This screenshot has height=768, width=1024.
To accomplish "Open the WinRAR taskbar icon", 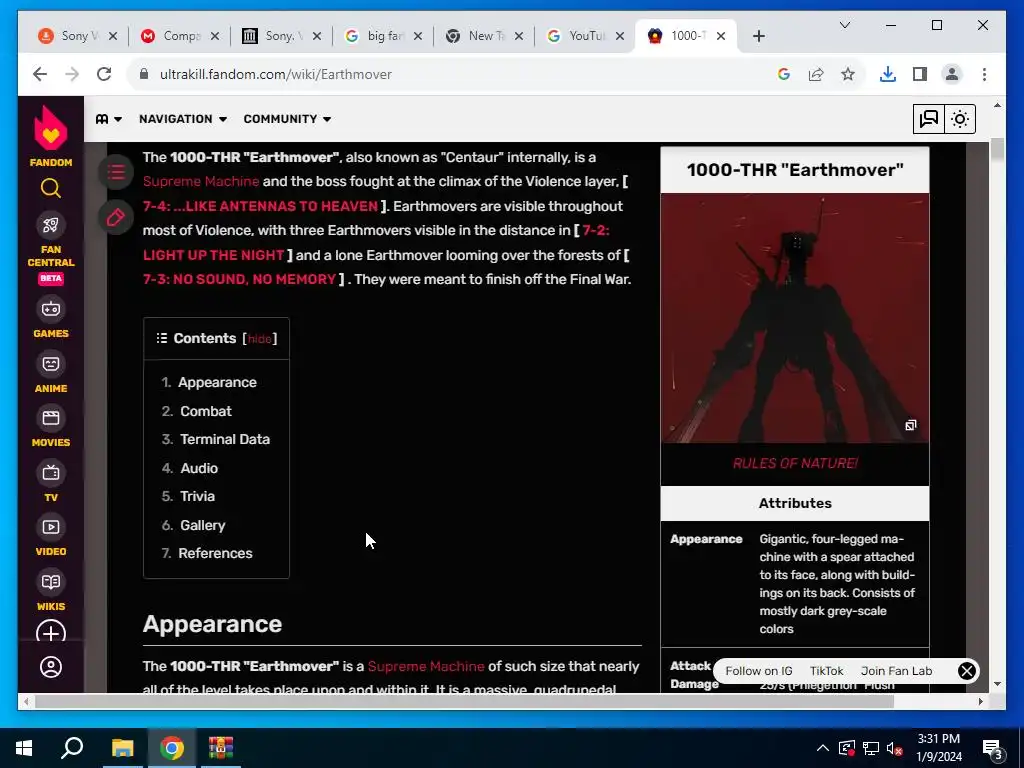I will pyautogui.click(x=221, y=748).
